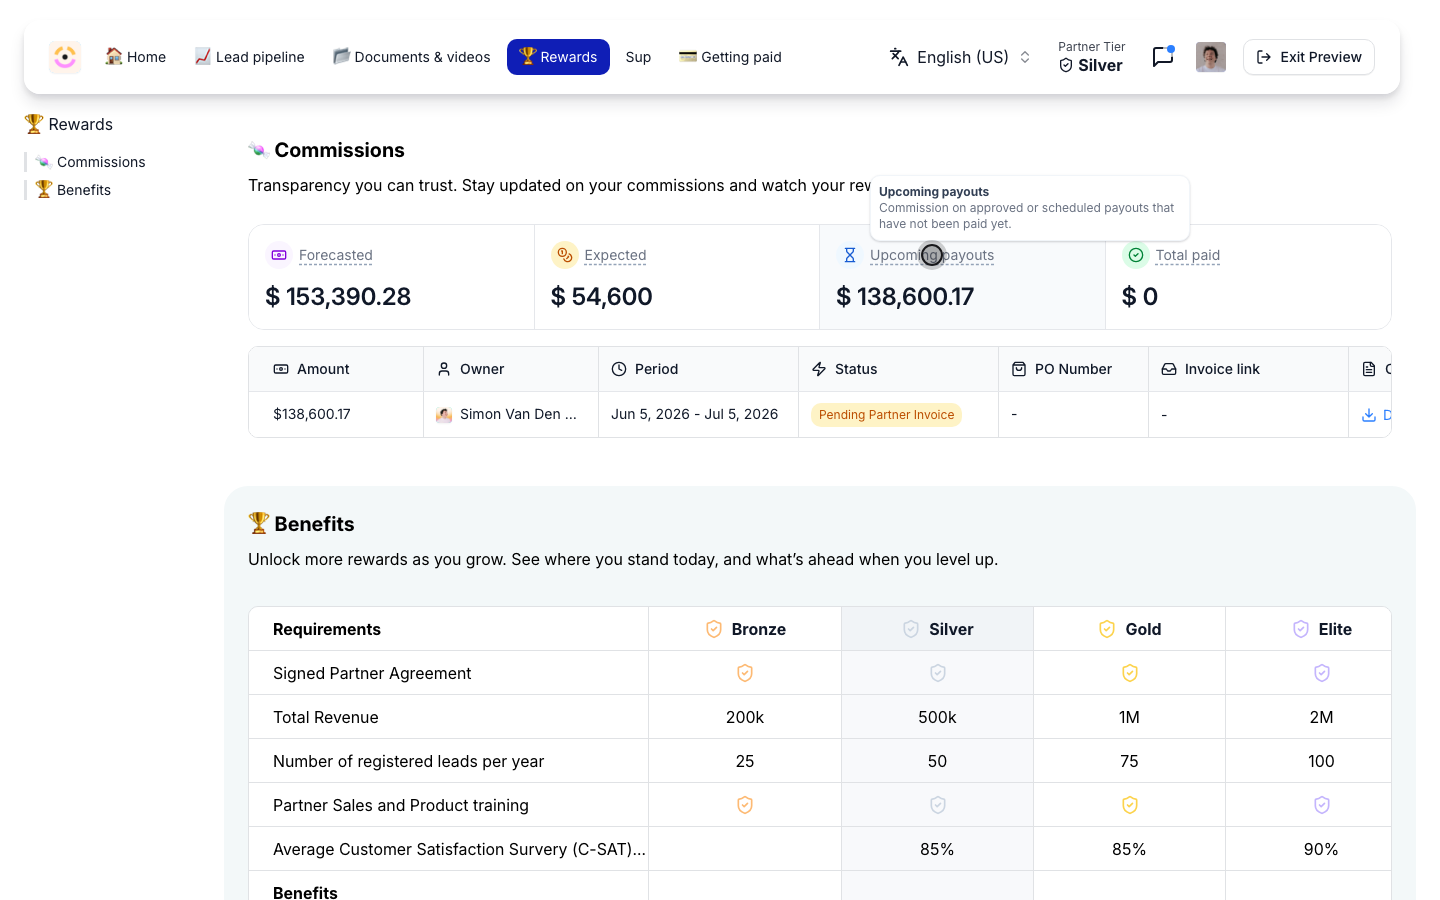Open the Sup navigation tab
1440x900 pixels.
638,57
